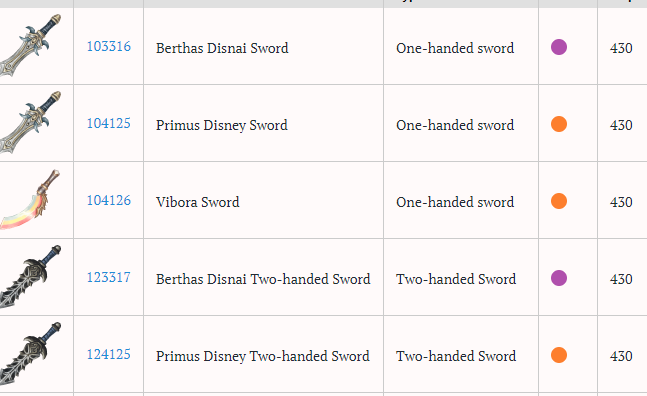The width and height of the screenshot is (647, 396).
Task: Click orange rarity dot for Primus Two-handed Sword
Action: click(559, 355)
